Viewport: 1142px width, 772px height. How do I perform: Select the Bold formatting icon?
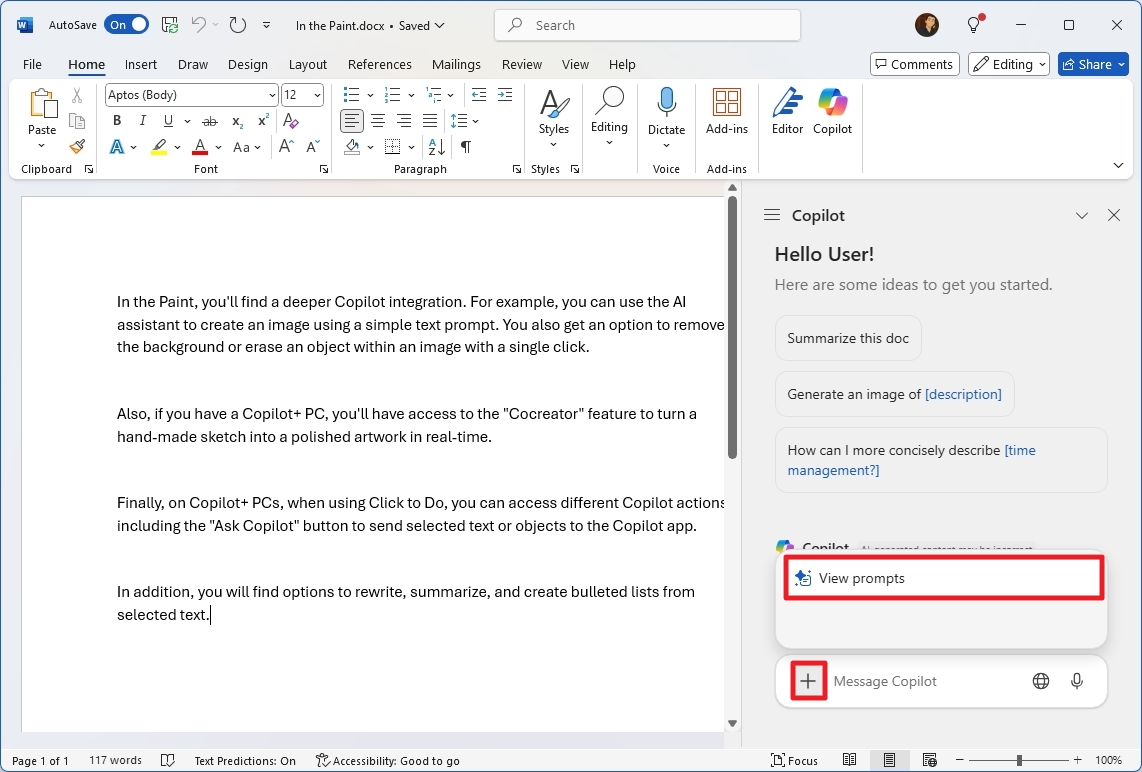[x=117, y=120]
